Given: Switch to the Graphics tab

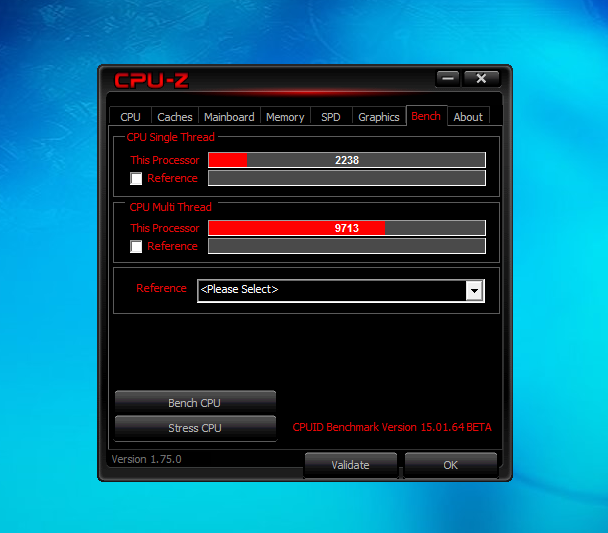Looking at the screenshot, I should click(379, 117).
